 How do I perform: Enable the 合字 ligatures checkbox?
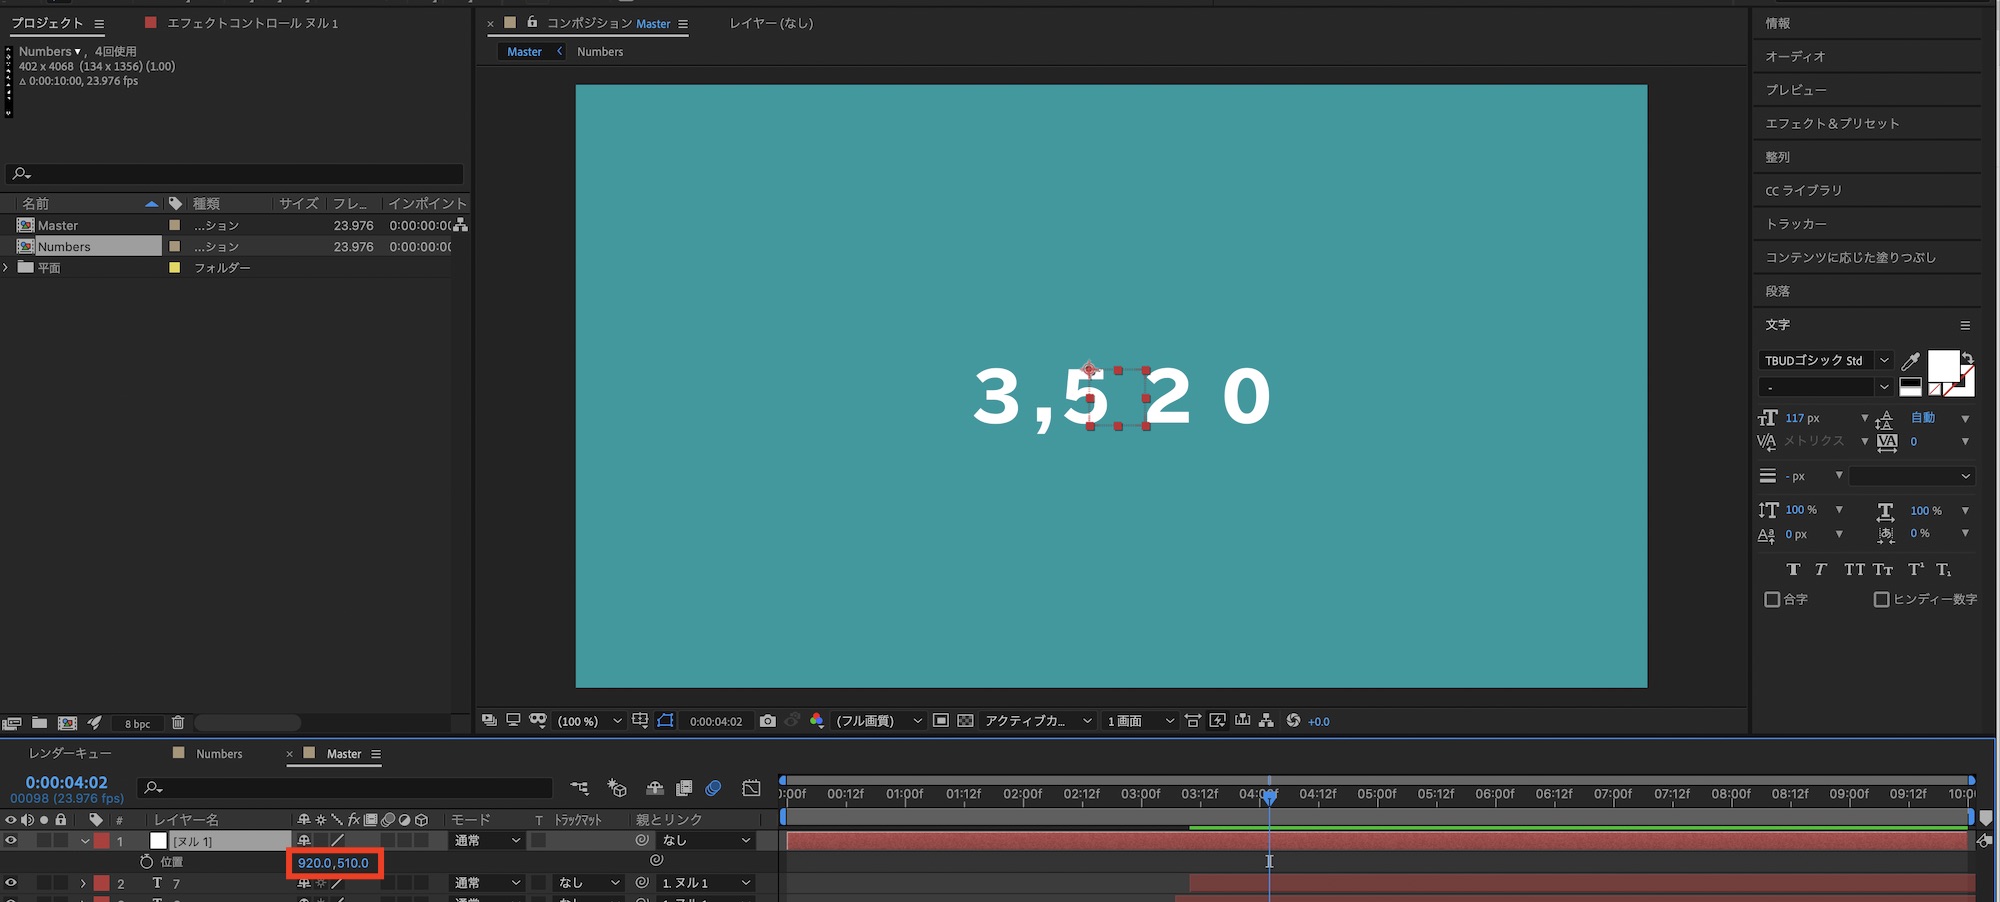[1772, 600]
